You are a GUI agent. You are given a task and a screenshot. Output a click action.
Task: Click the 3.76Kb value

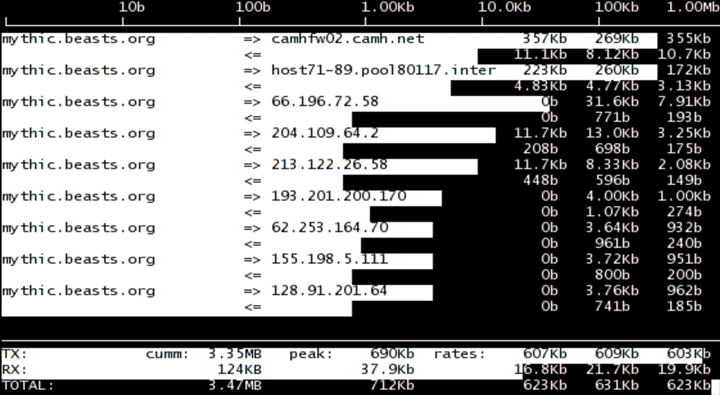pyautogui.click(x=612, y=290)
